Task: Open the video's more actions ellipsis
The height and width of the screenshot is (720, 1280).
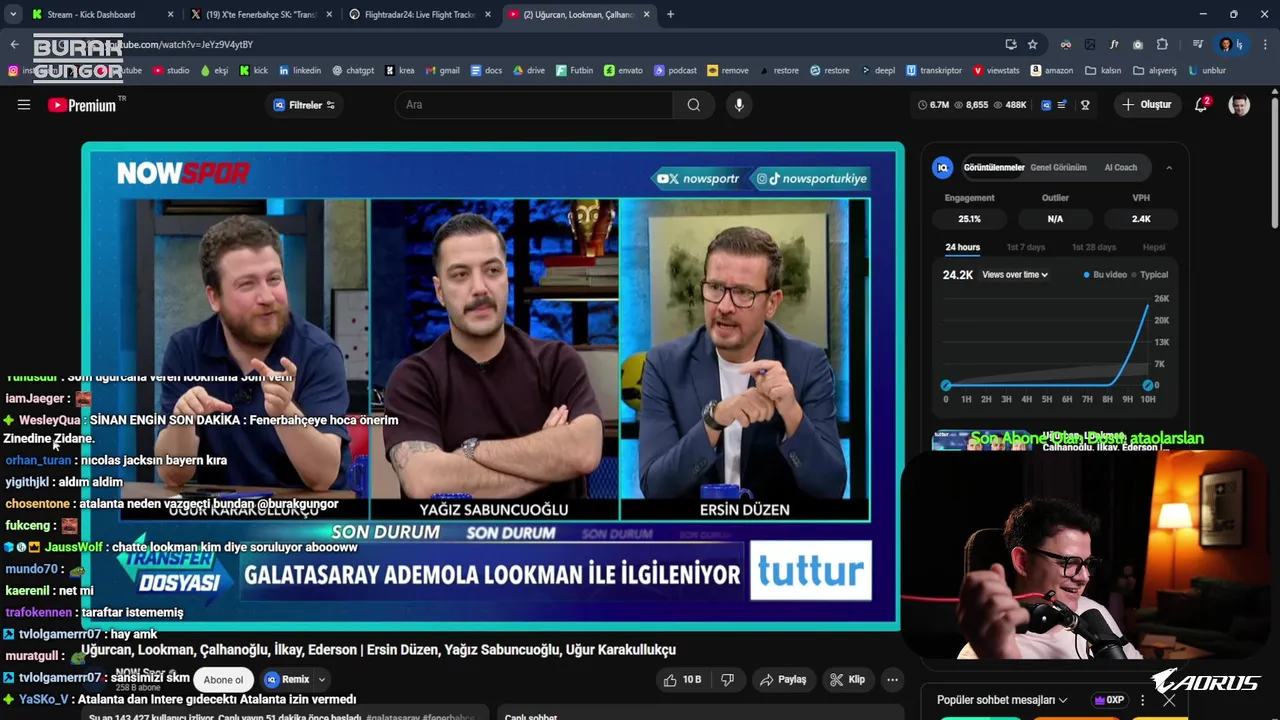Action: pos(893,680)
